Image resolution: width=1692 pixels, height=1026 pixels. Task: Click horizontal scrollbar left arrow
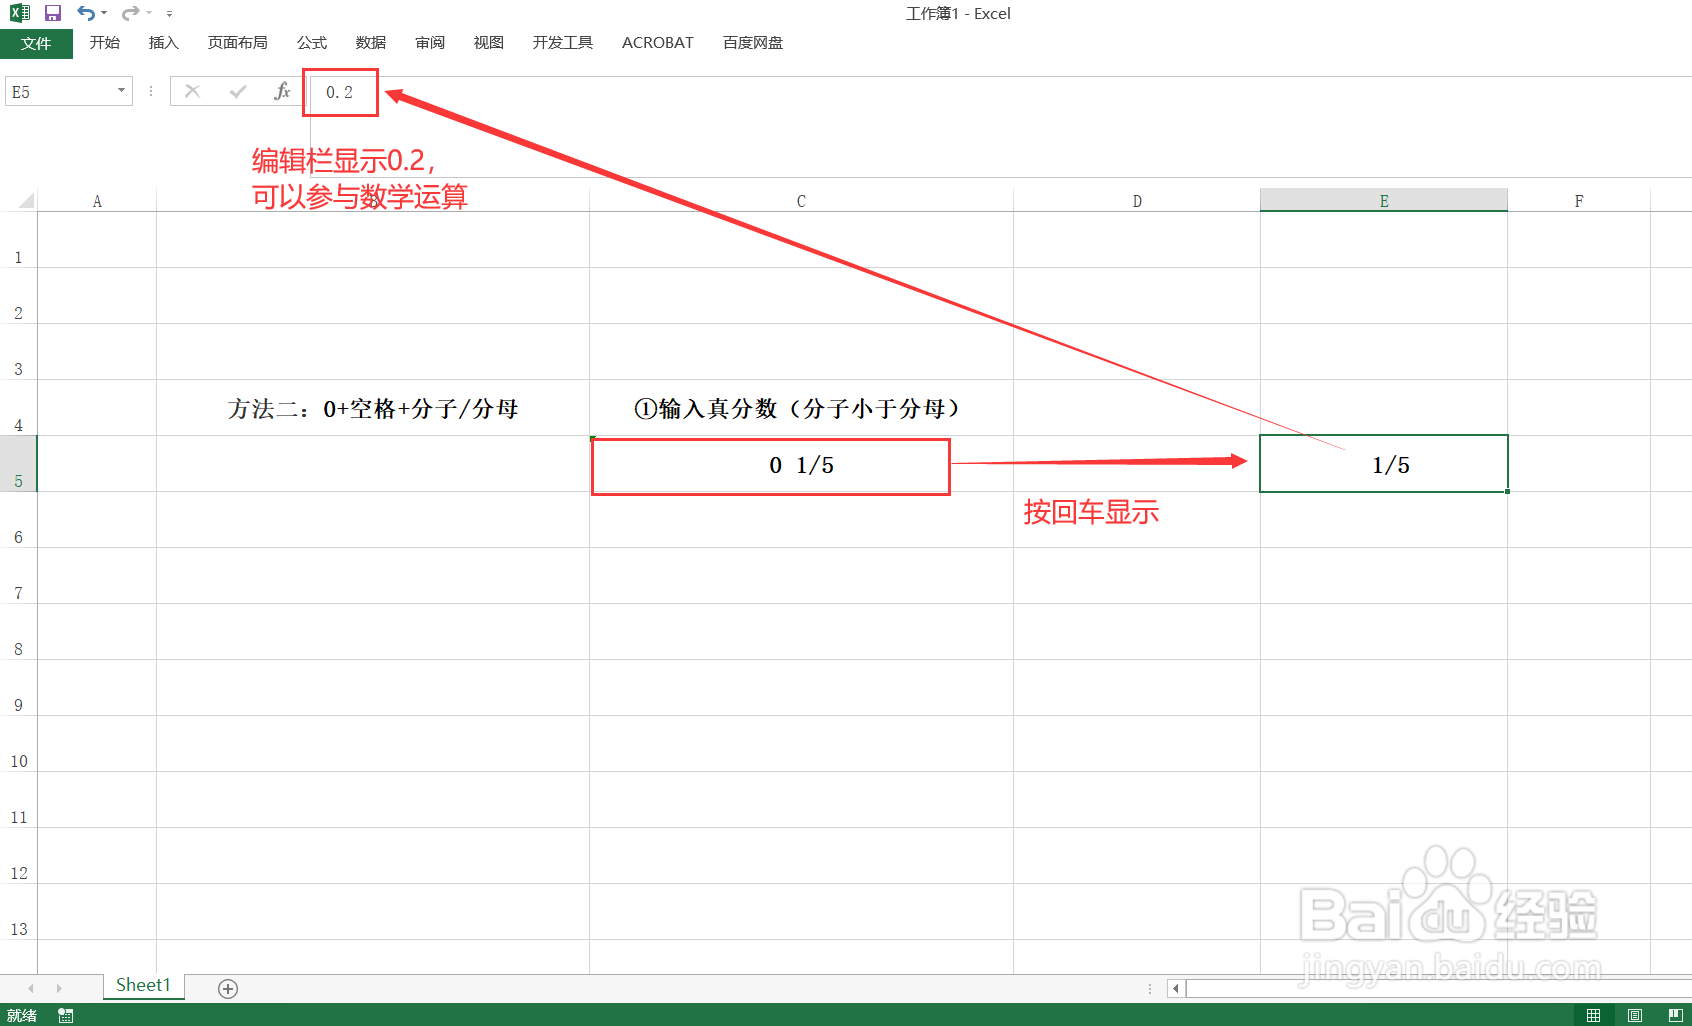click(1176, 989)
